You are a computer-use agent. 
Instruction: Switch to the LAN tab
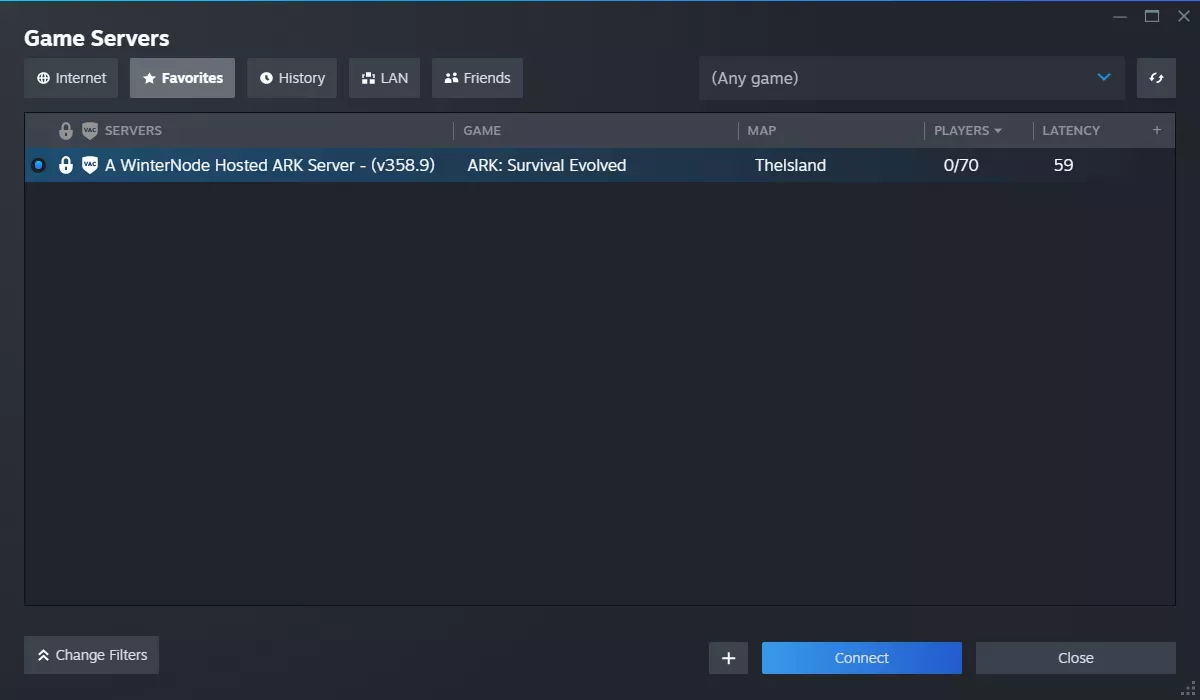(384, 77)
